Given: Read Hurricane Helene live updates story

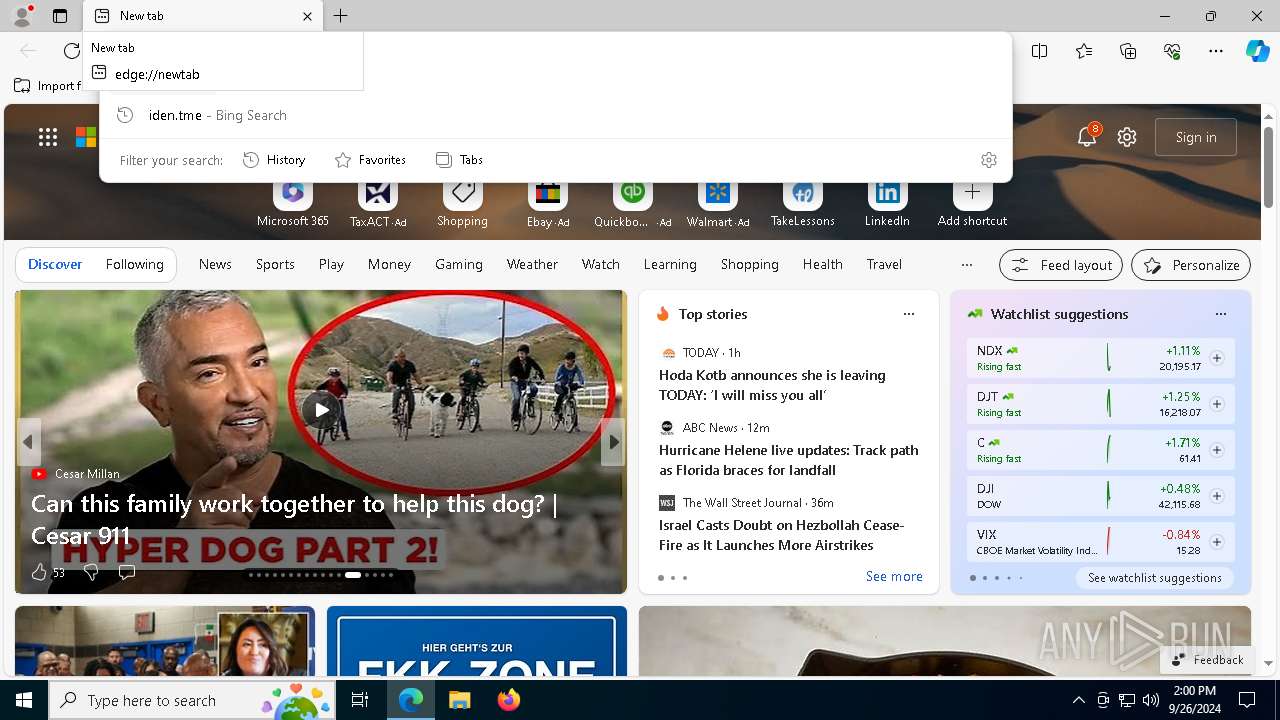Looking at the screenshot, I should click(788, 460).
